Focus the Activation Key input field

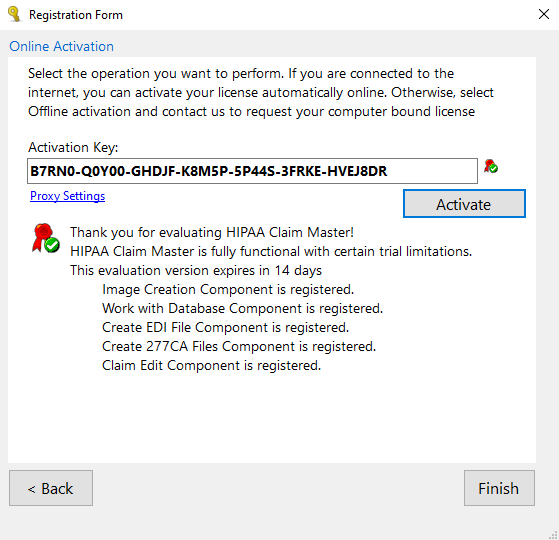pyautogui.click(x=252, y=171)
